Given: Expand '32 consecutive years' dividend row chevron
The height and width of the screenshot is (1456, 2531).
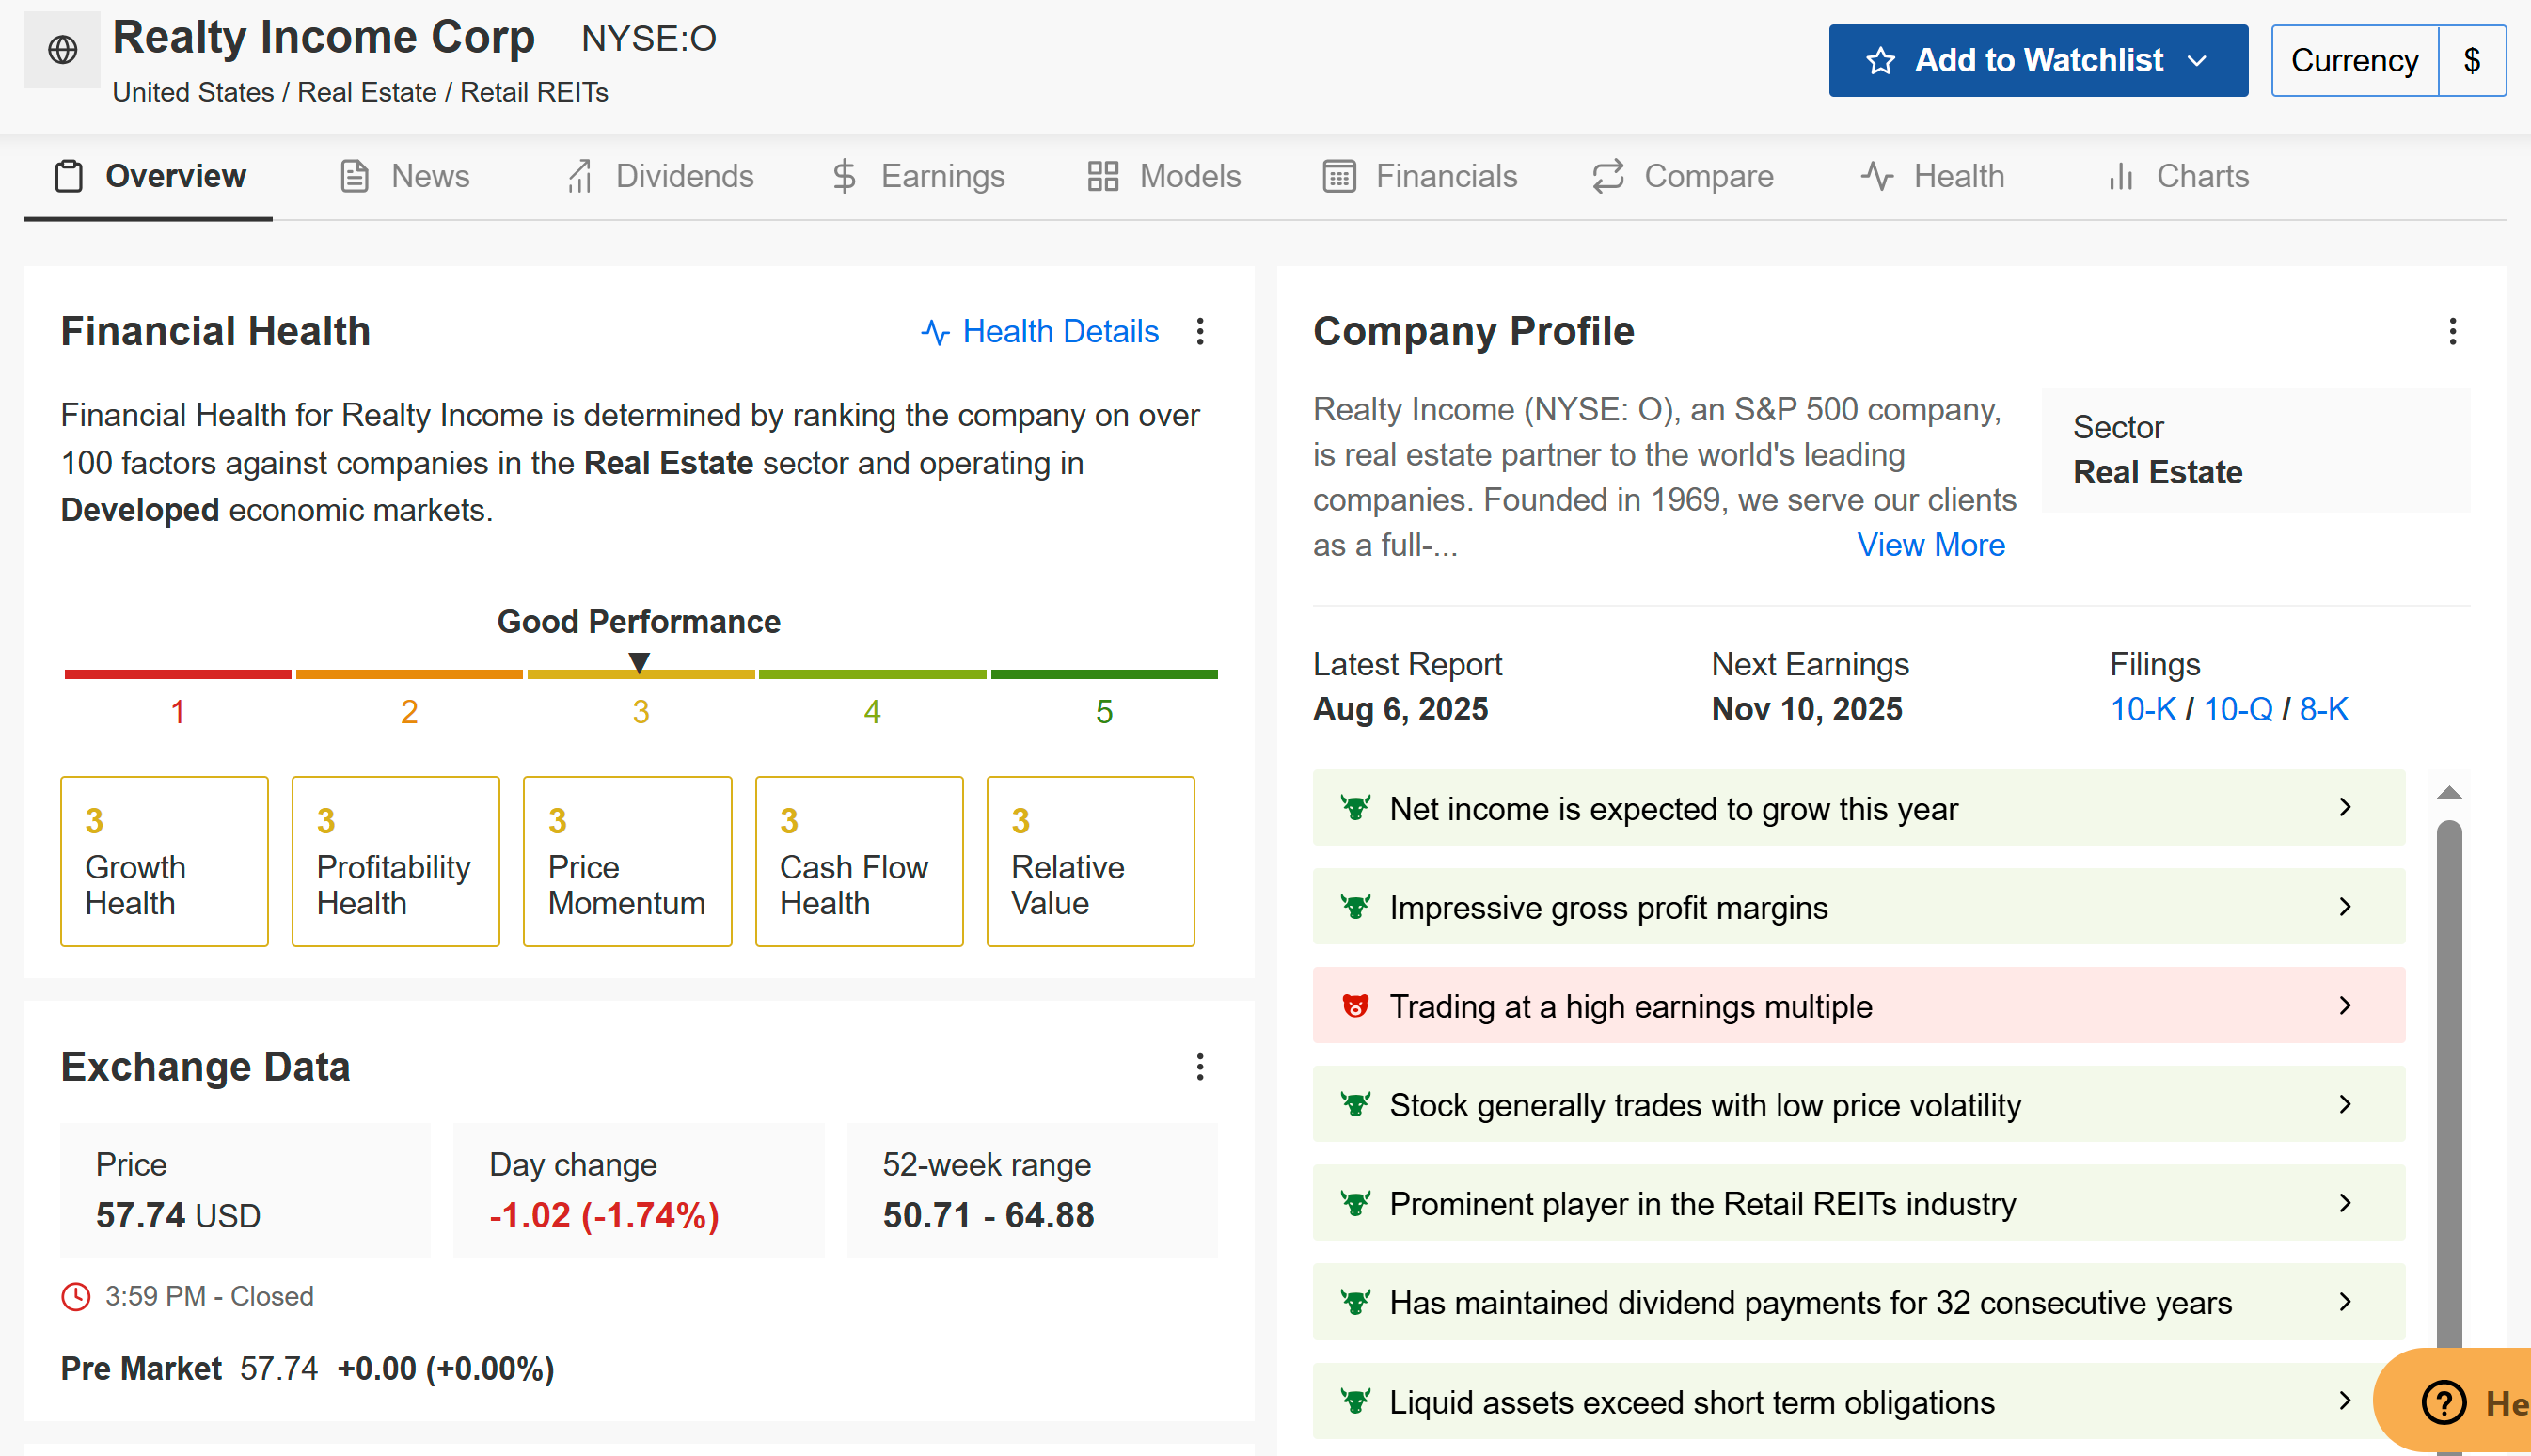Looking at the screenshot, I should [2345, 1302].
